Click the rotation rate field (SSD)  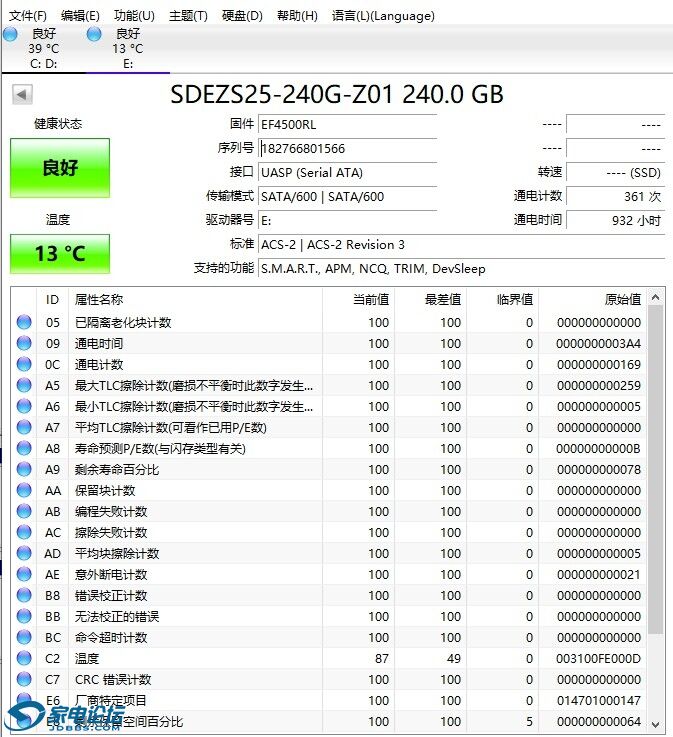coord(616,172)
